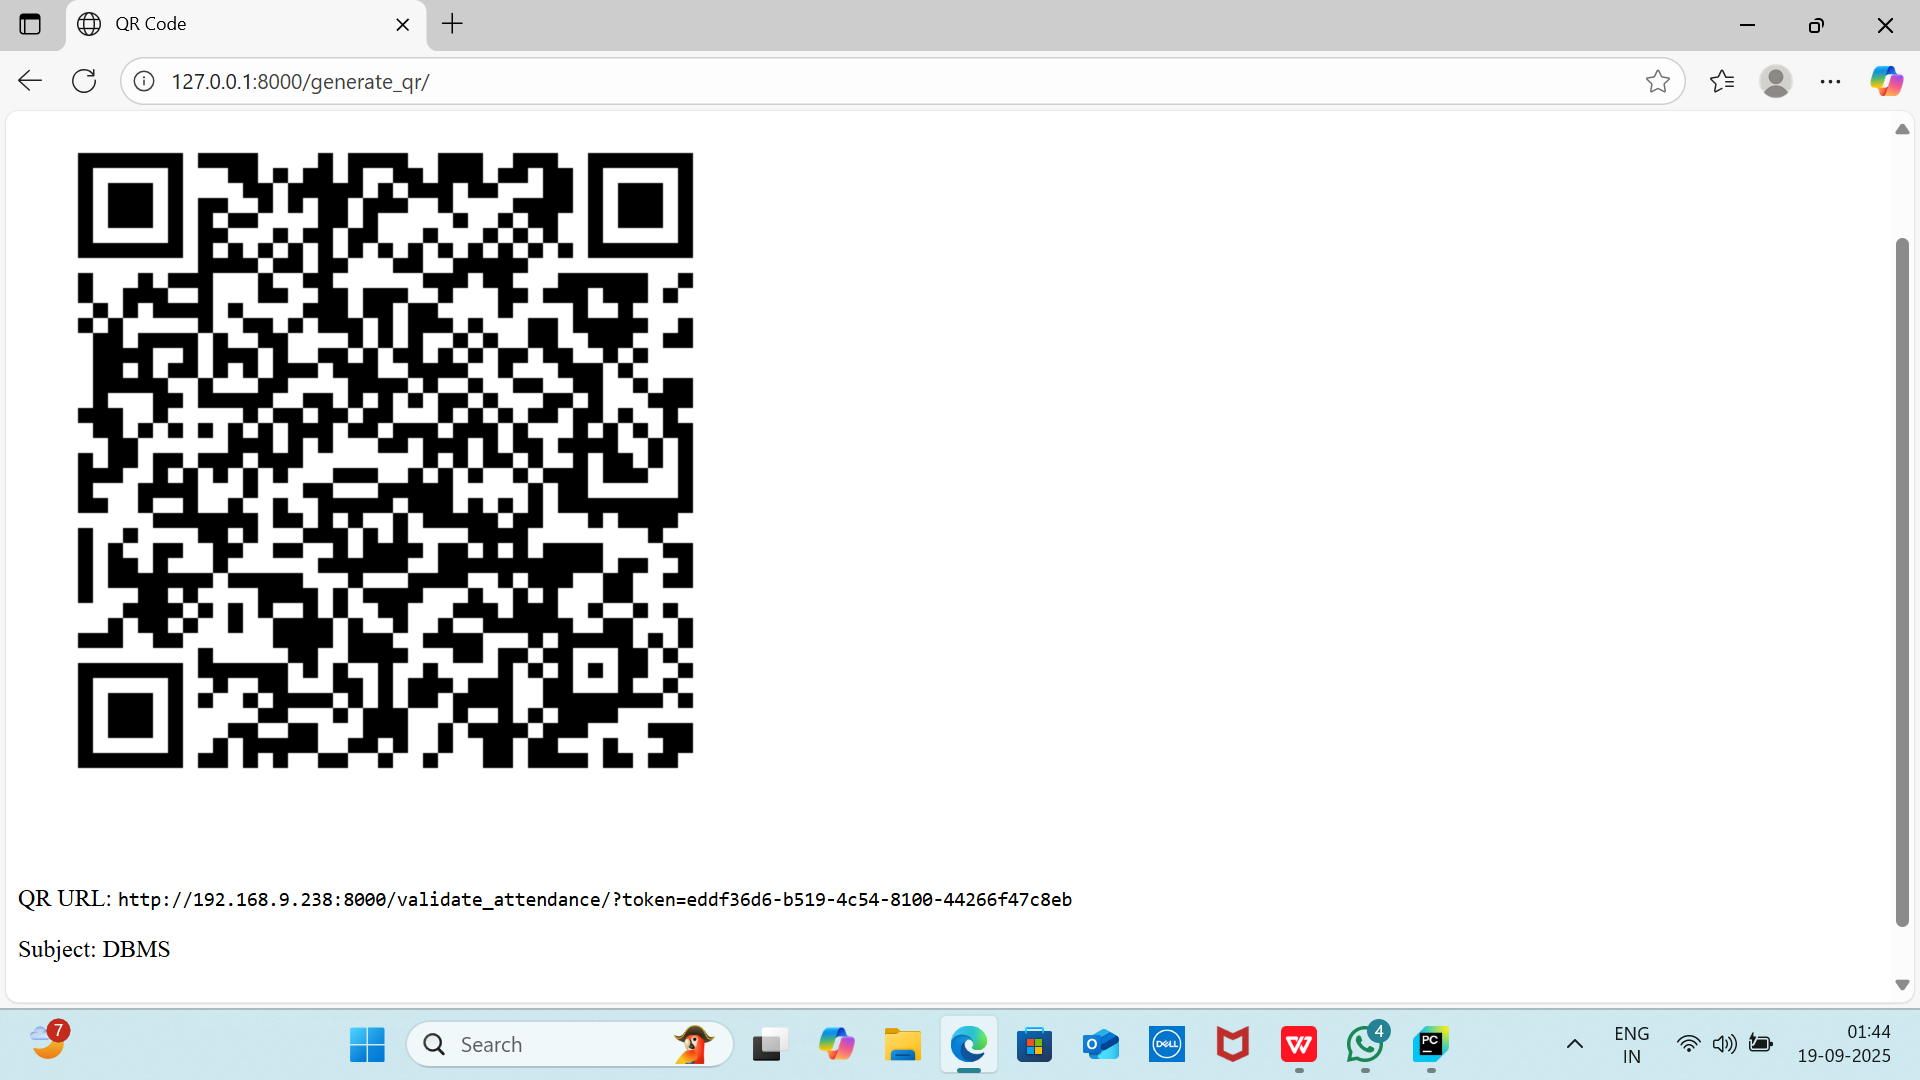Open PyCharm from the taskbar
Screen dimensions: 1920x1080
[1431, 1045]
